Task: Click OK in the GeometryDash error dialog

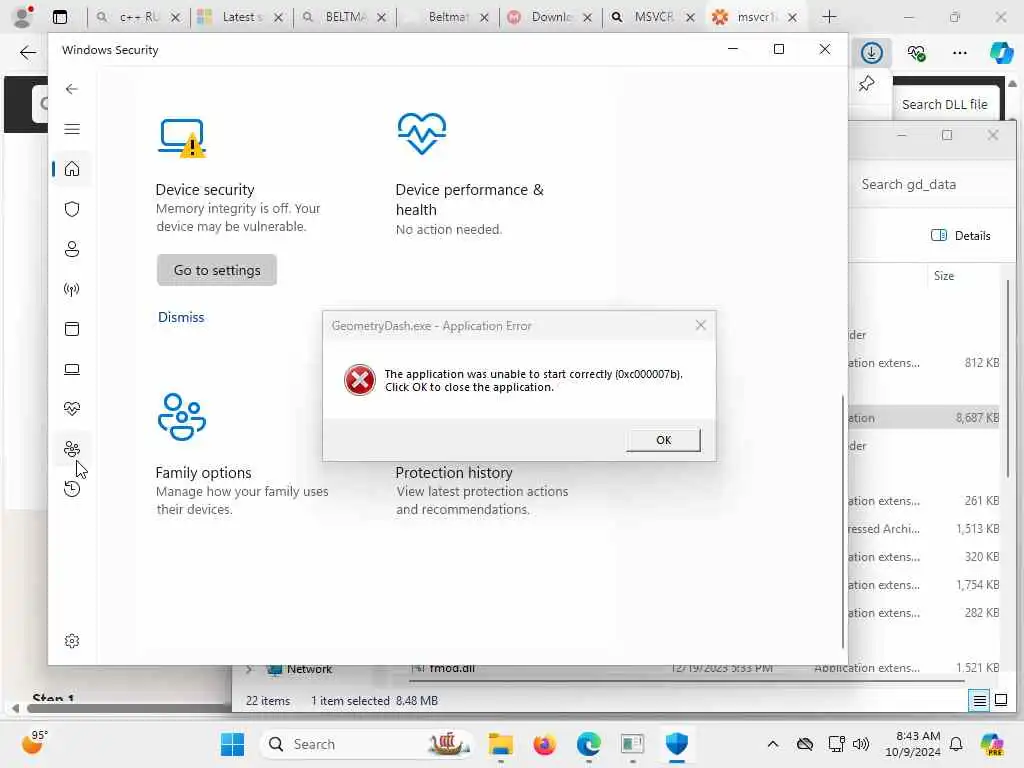Action: point(663,440)
